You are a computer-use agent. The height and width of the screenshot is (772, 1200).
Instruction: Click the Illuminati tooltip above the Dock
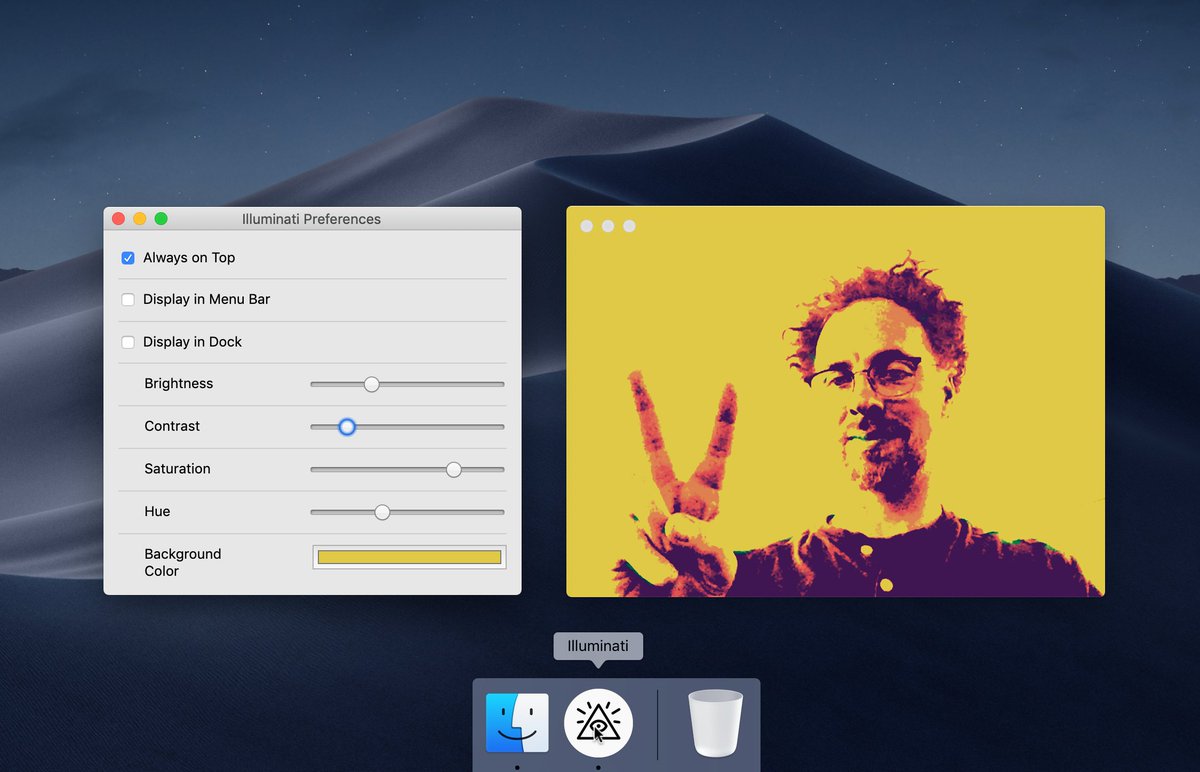(598, 646)
